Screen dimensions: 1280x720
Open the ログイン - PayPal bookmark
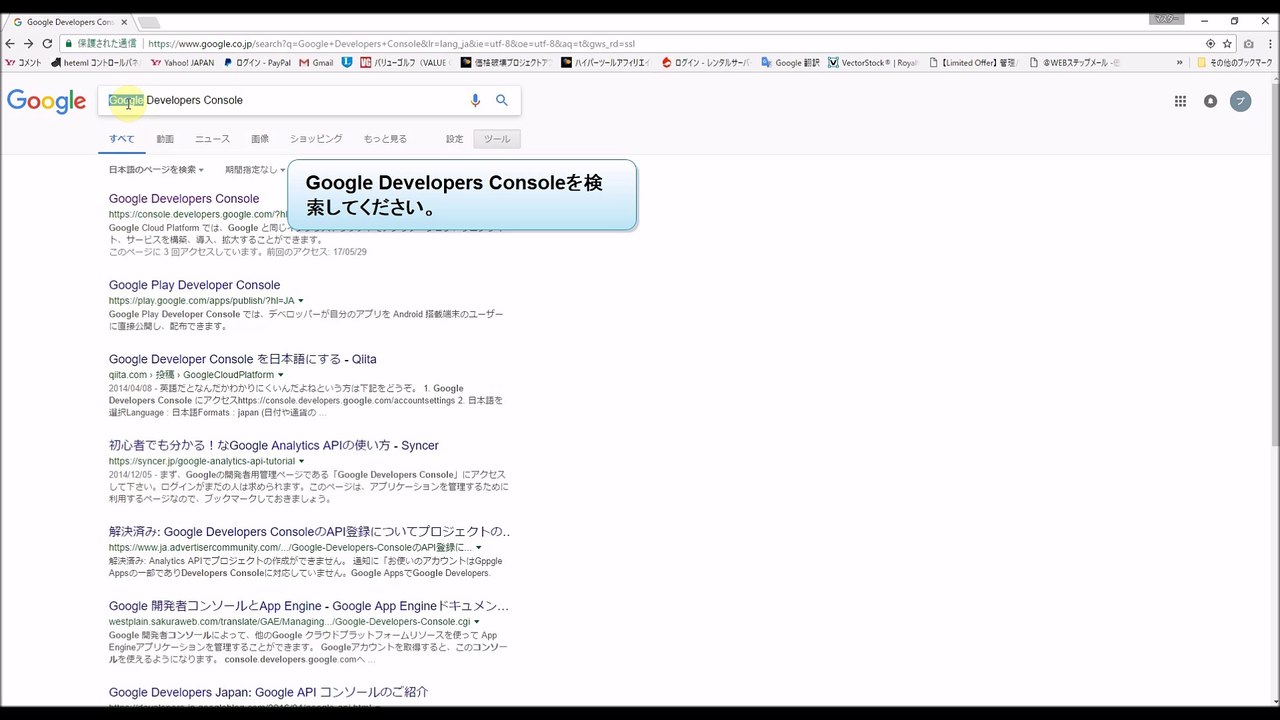[258, 63]
